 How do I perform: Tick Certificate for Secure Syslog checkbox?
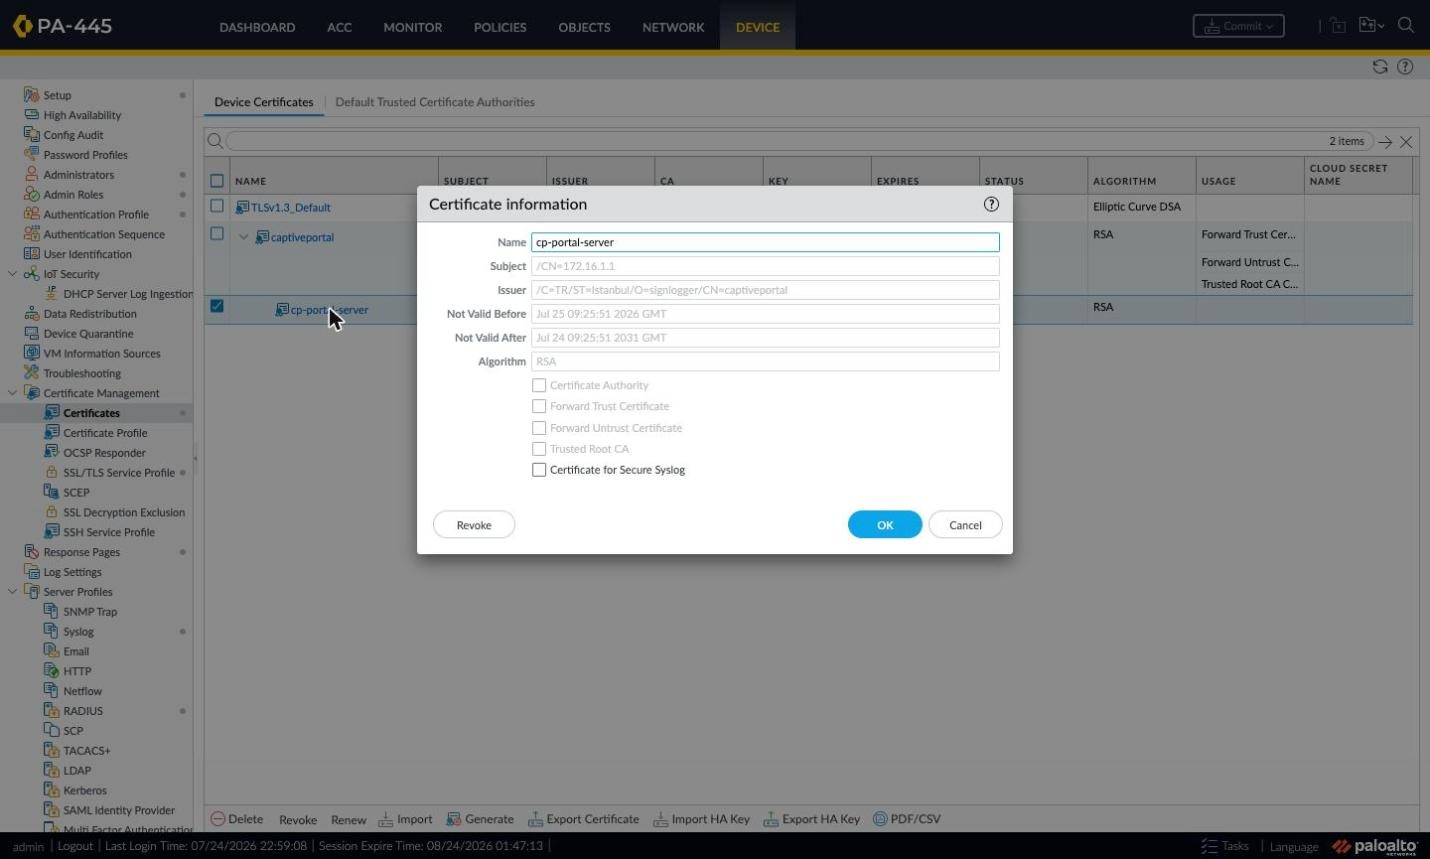[539, 470]
